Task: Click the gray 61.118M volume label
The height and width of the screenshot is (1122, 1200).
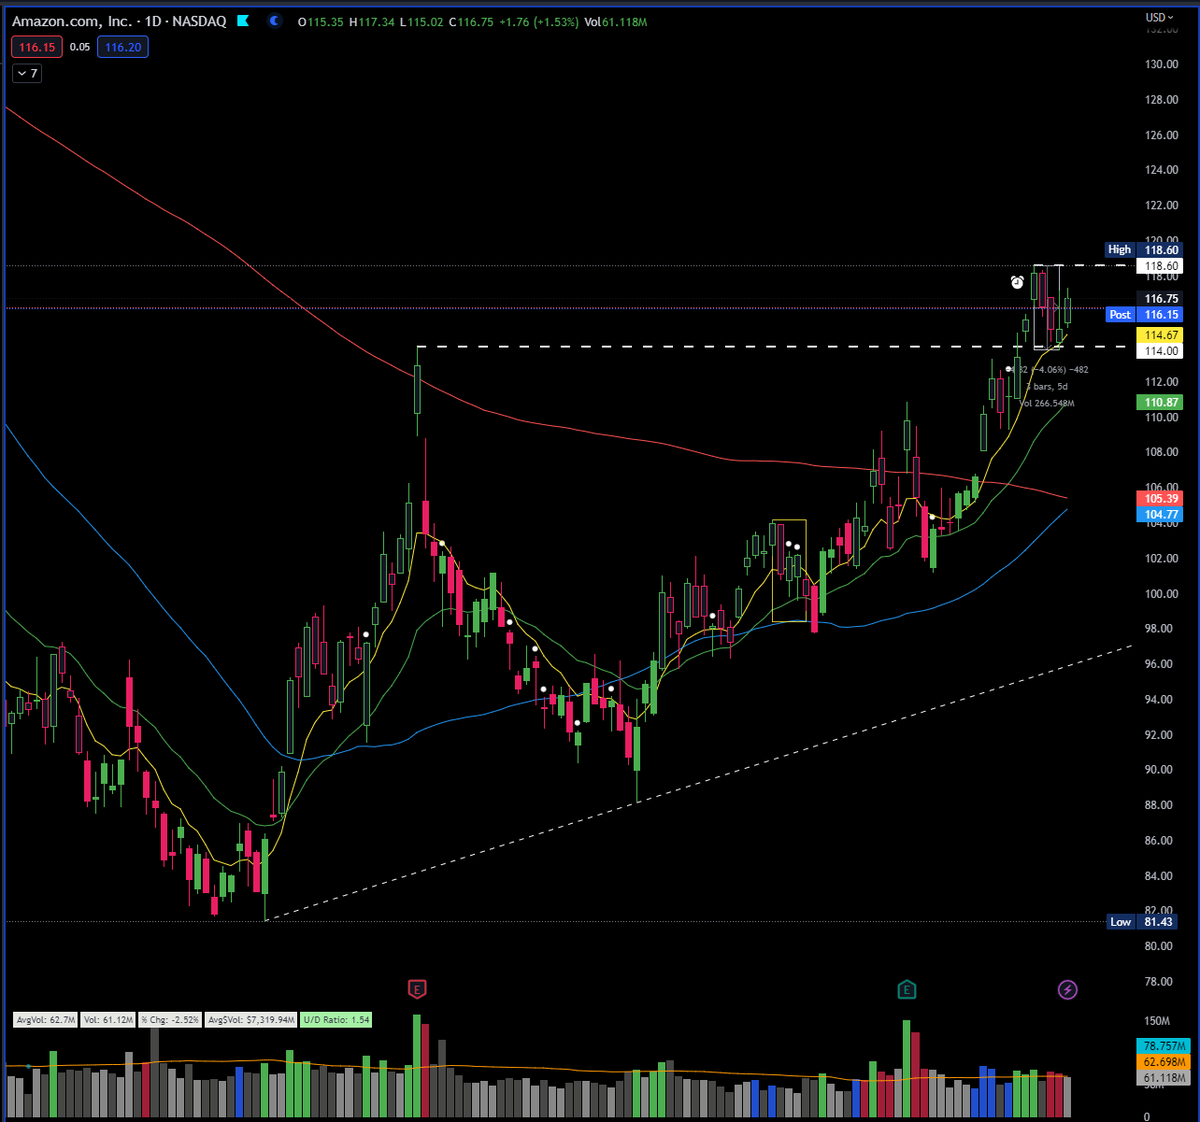Action: tap(1164, 1078)
